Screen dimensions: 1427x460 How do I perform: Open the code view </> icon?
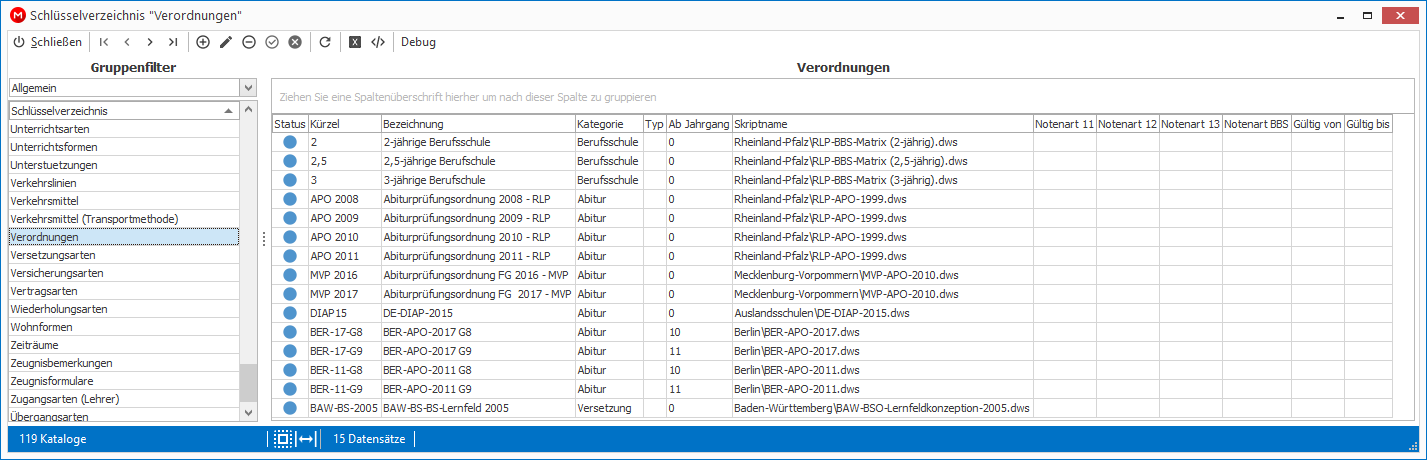pos(378,42)
